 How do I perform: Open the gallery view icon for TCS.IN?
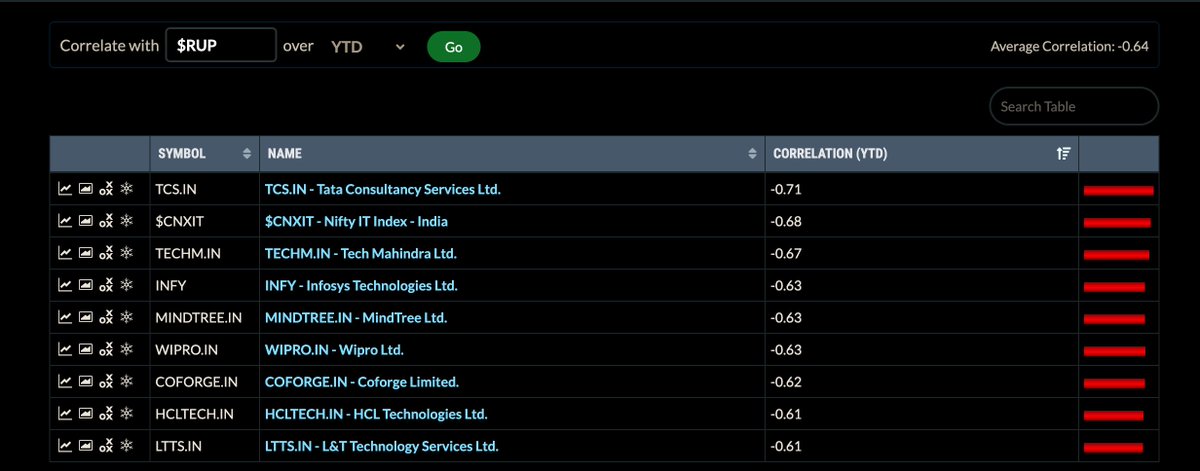(x=85, y=189)
